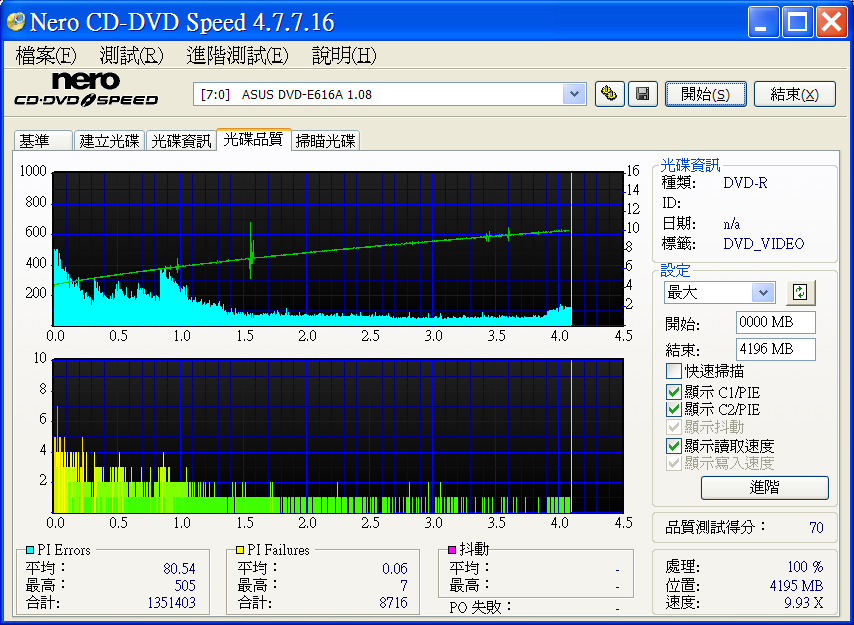The image size is (854, 625).
Task: Click the label value DVD_VIDEO
Action: click(764, 243)
